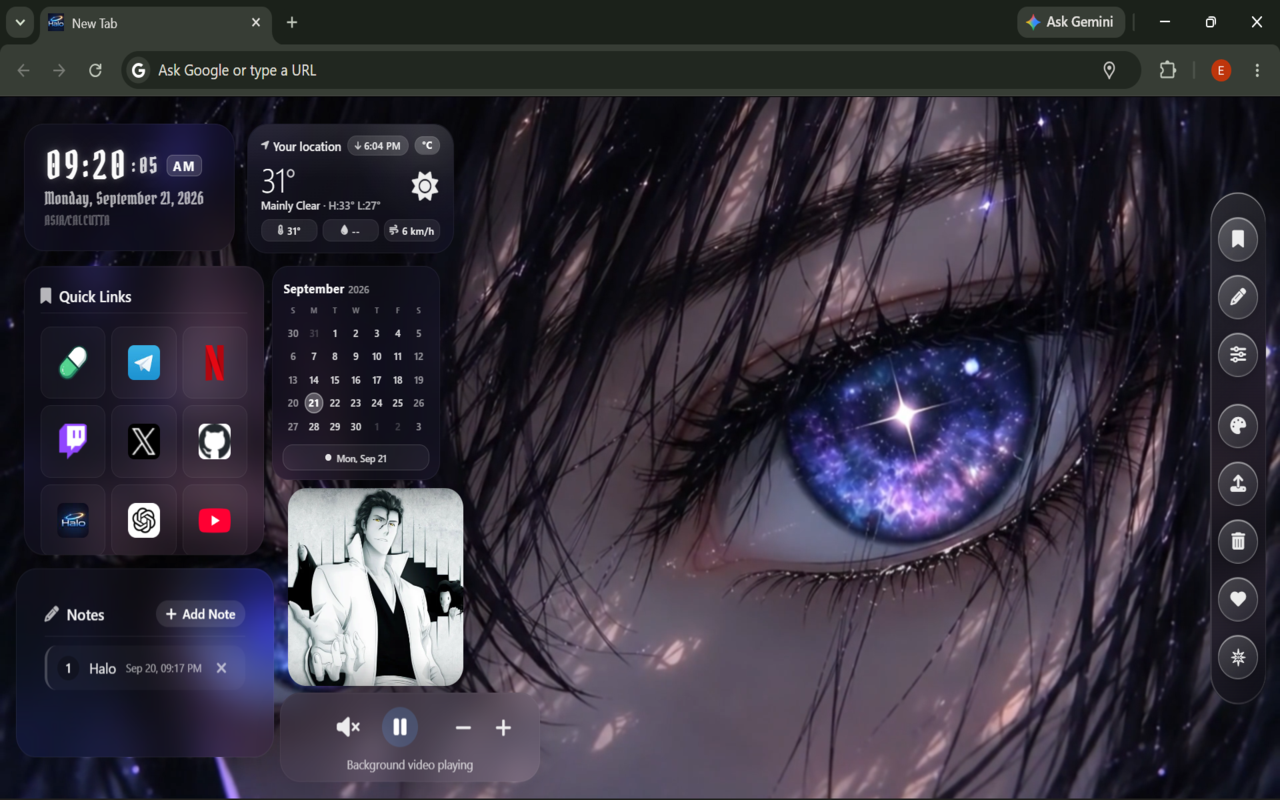Image resolution: width=1280 pixels, height=800 pixels.
Task: Open the X (Twitter) quick link
Action: tap(144, 441)
